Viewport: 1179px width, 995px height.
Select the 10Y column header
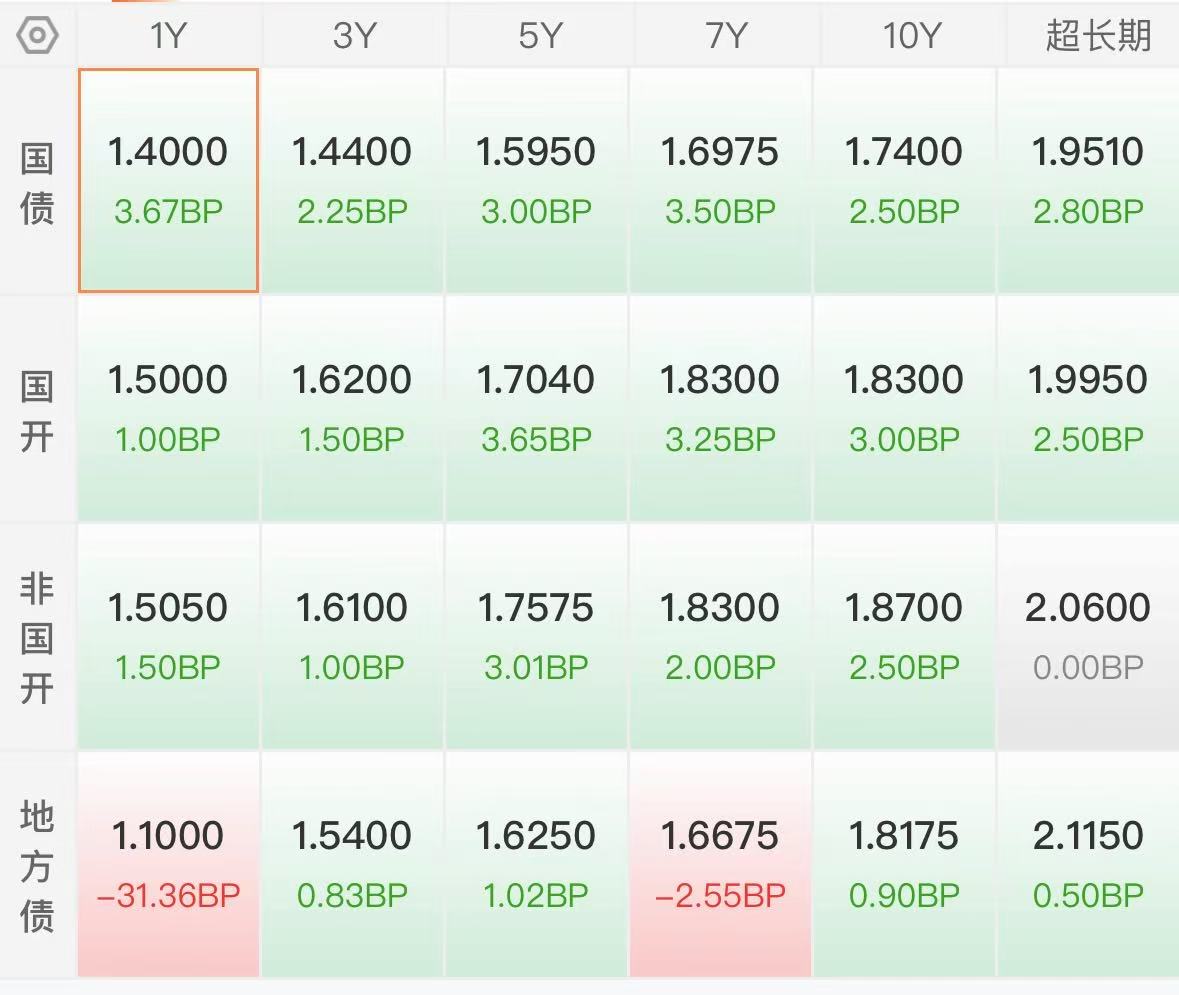(x=911, y=35)
